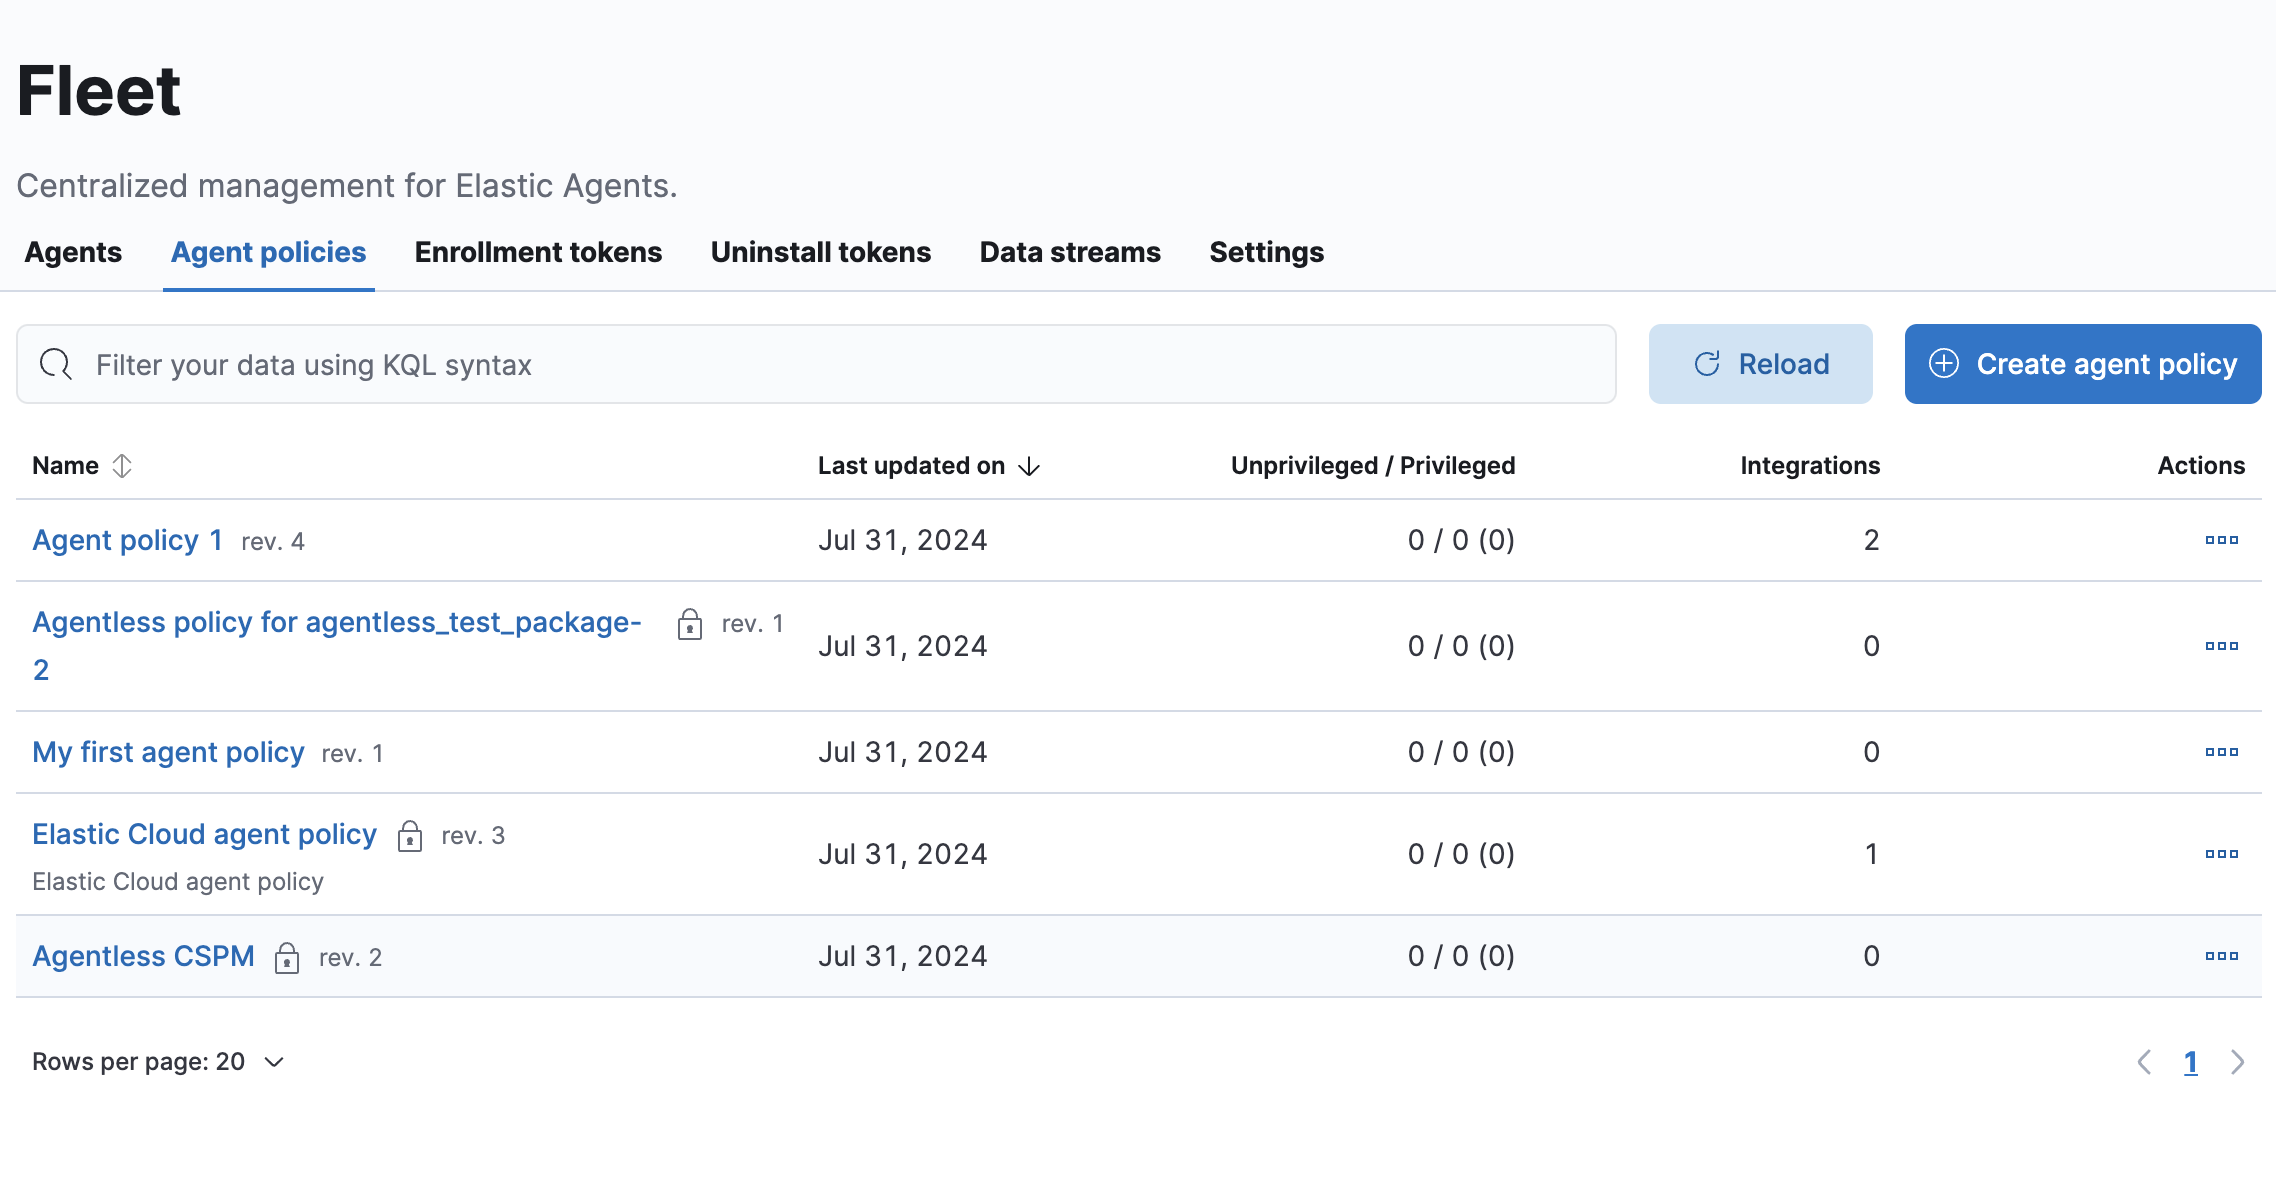Click lock icon beside agentless_test_package-2 policy
Image resolution: width=2276 pixels, height=1194 pixels.
coord(689,623)
